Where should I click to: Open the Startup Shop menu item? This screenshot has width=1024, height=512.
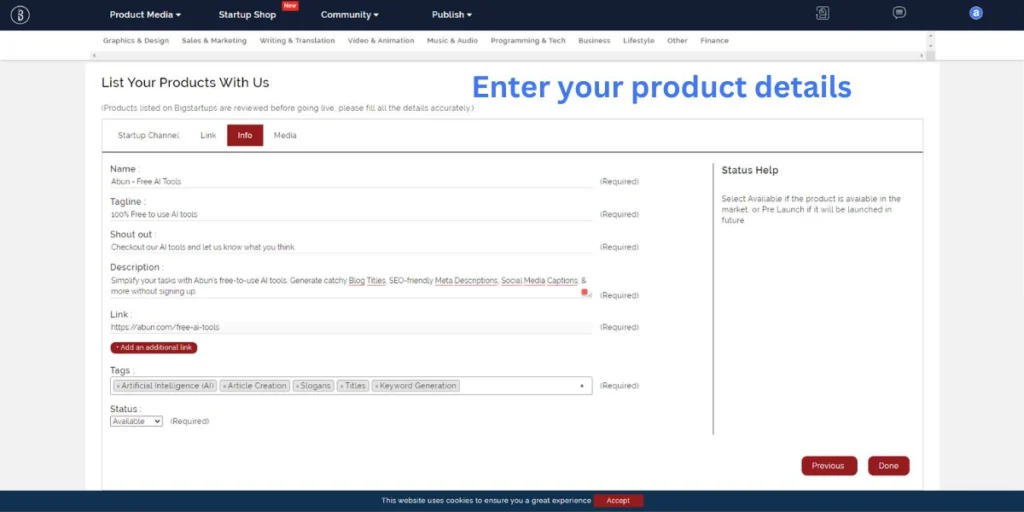click(248, 14)
